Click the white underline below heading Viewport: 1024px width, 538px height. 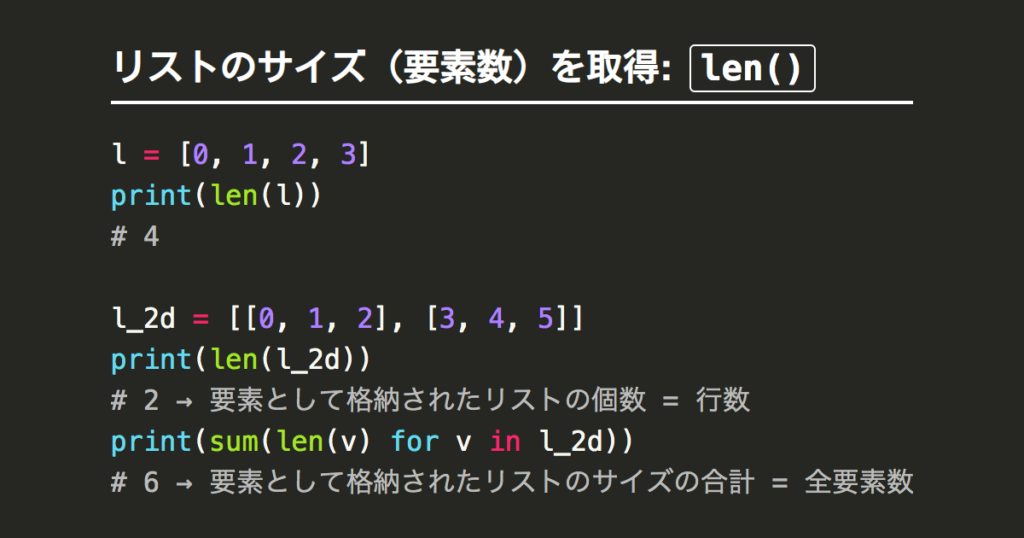(x=512, y=103)
